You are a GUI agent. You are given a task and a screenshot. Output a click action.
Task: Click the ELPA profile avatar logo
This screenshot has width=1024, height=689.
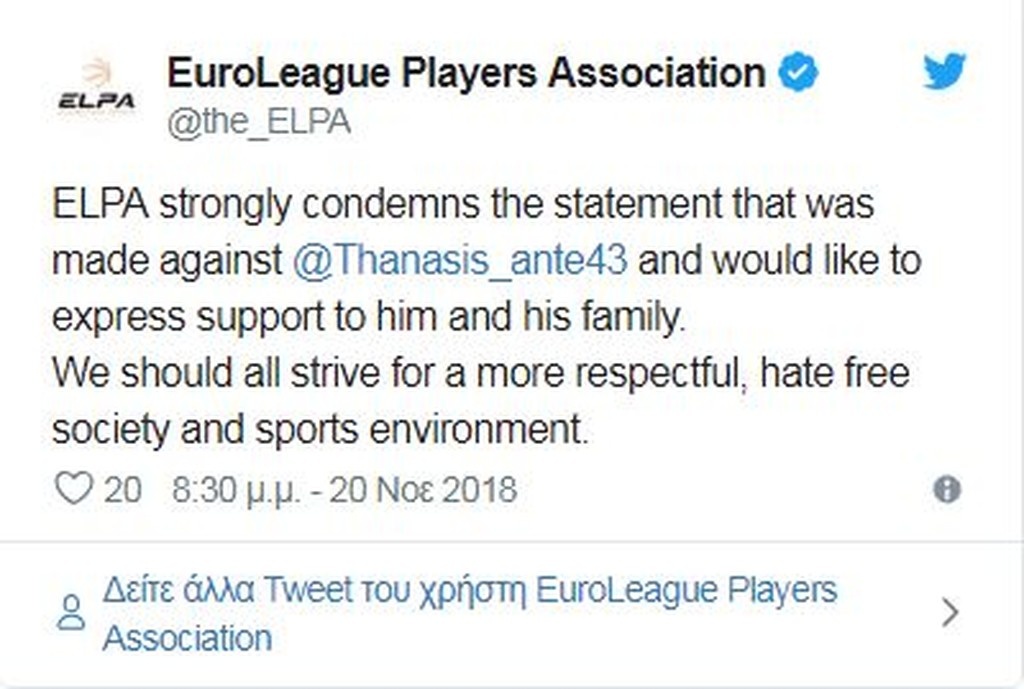coord(97,89)
